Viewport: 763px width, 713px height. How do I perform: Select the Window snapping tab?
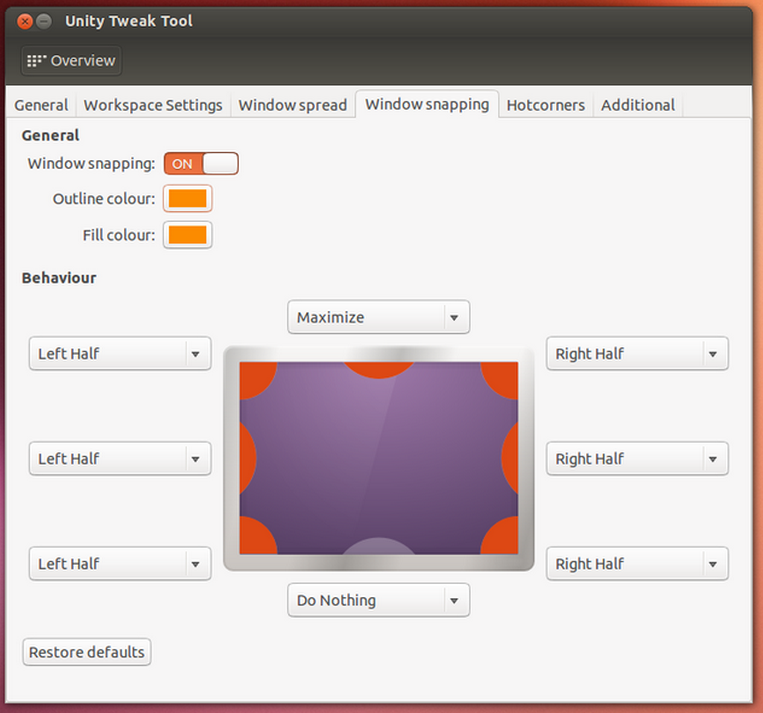point(427,104)
